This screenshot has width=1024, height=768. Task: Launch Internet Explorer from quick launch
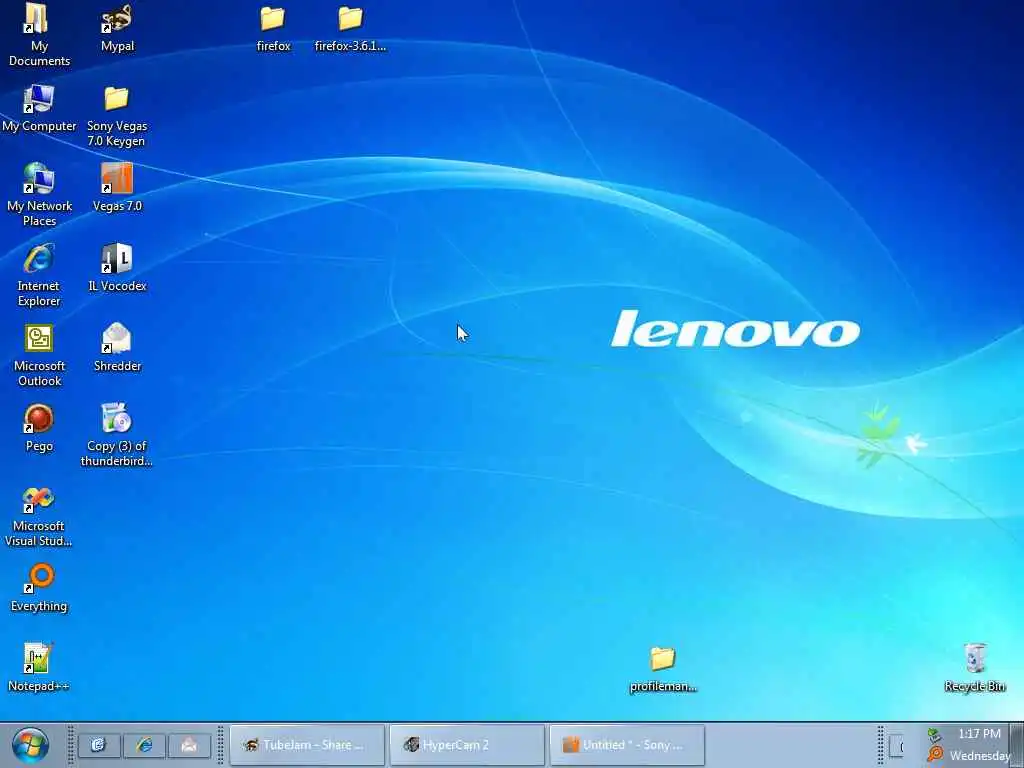pos(144,745)
